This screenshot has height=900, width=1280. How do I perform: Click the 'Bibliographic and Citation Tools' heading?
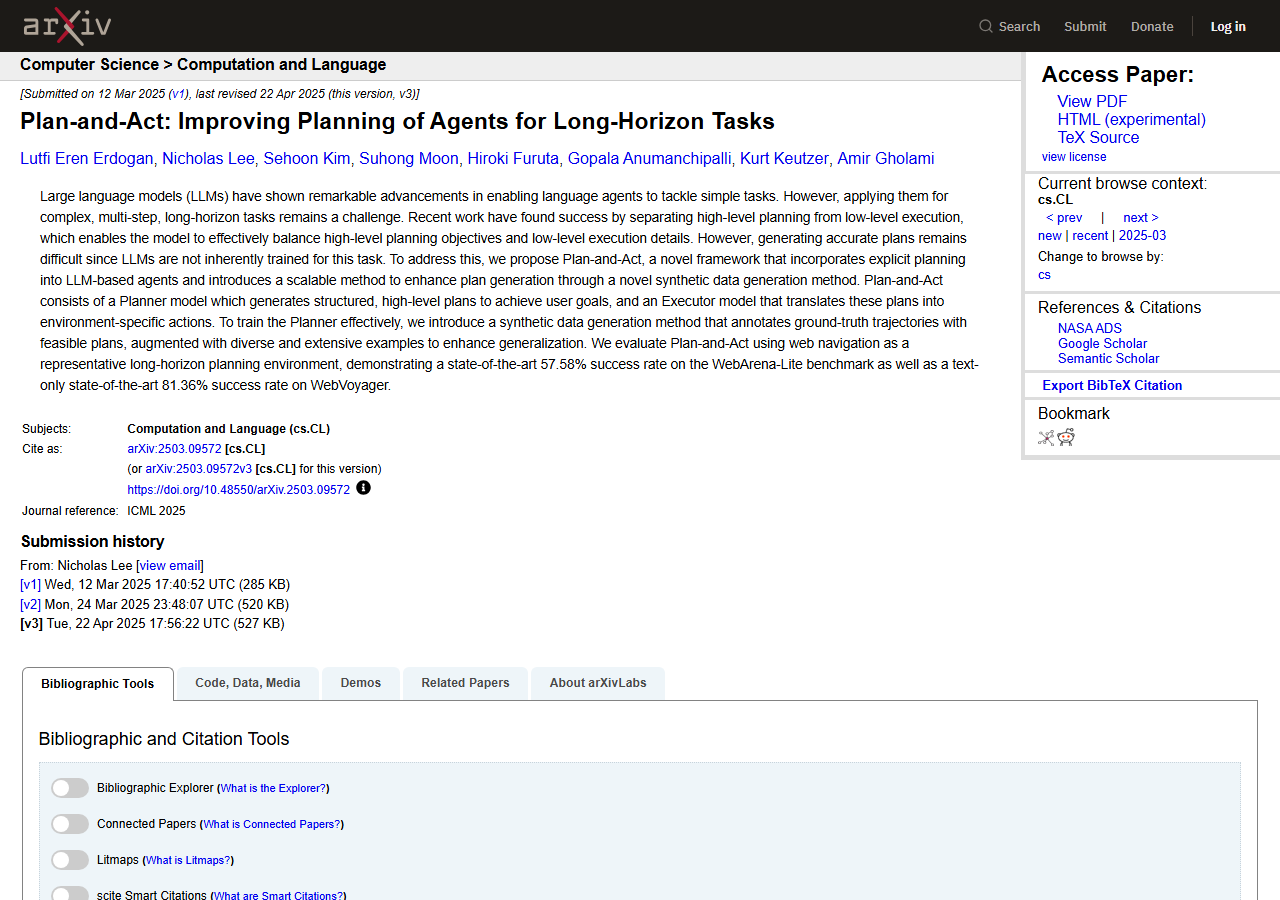pyautogui.click(x=164, y=739)
